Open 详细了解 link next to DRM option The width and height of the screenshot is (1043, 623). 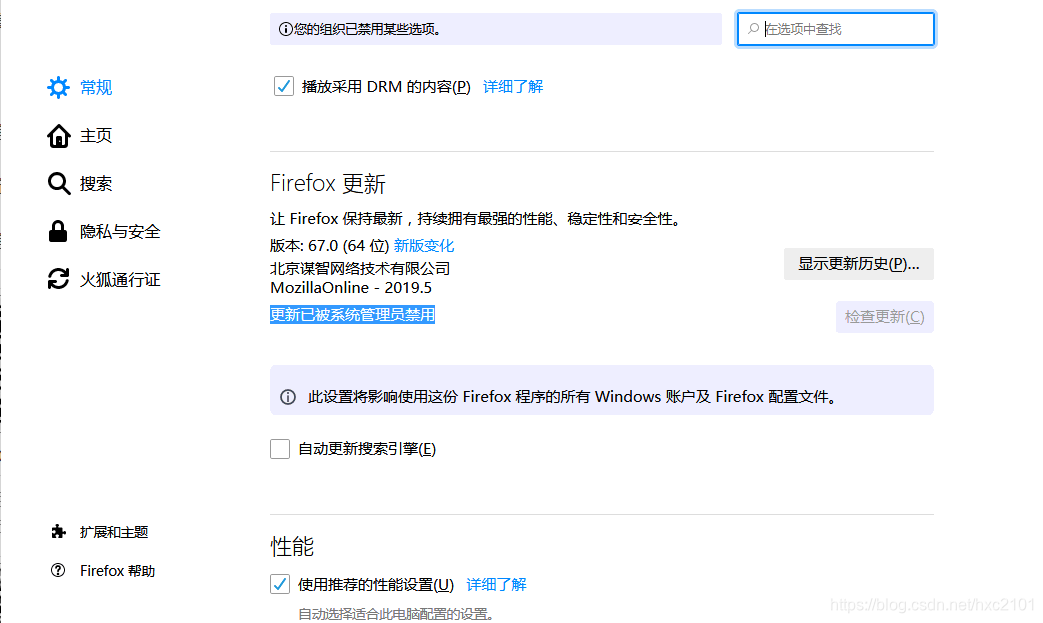(513, 86)
